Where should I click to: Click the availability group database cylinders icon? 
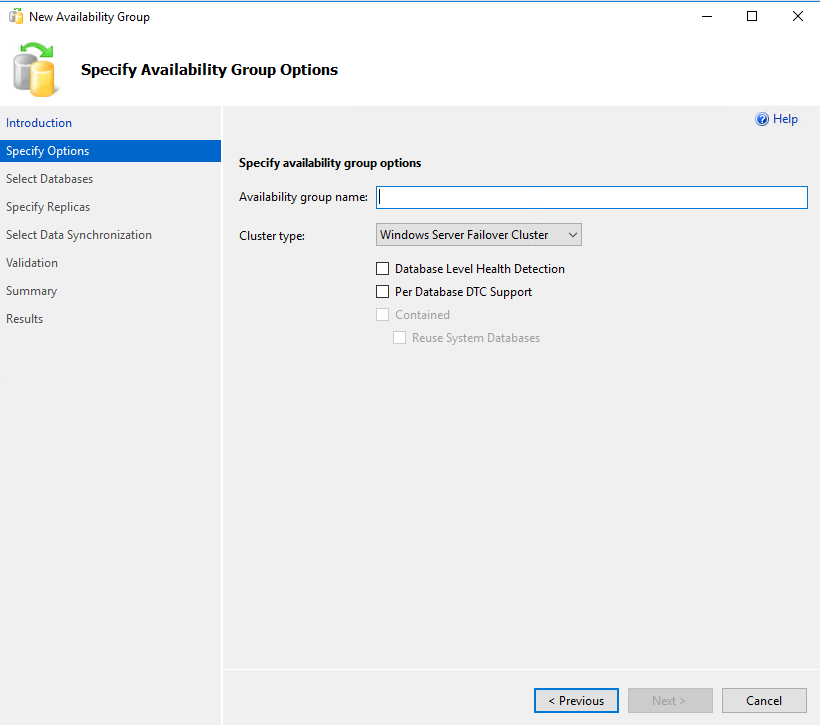(x=34, y=70)
